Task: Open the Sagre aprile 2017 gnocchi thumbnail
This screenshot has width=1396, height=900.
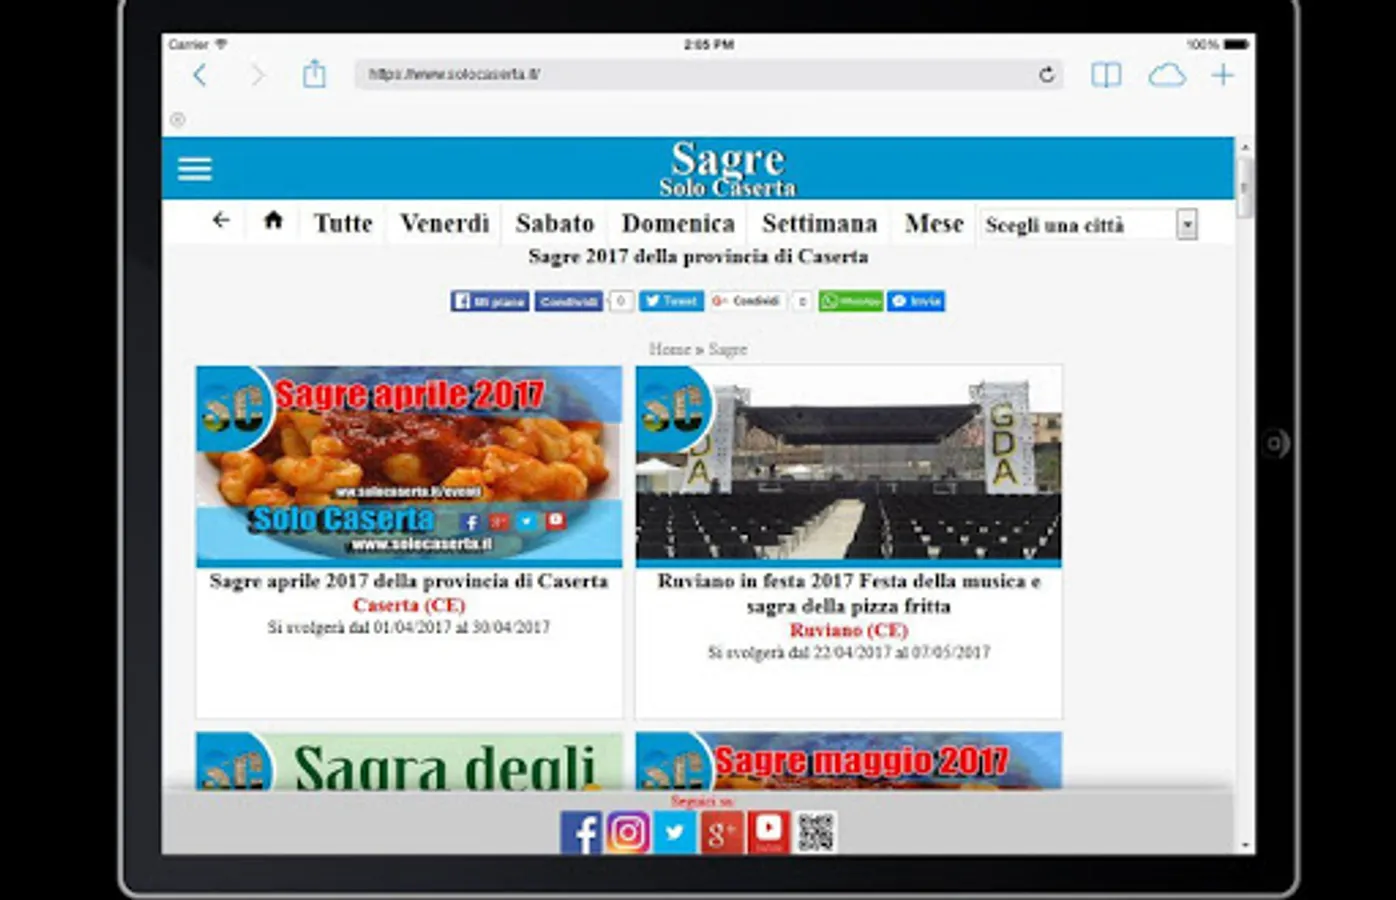Action: (409, 466)
